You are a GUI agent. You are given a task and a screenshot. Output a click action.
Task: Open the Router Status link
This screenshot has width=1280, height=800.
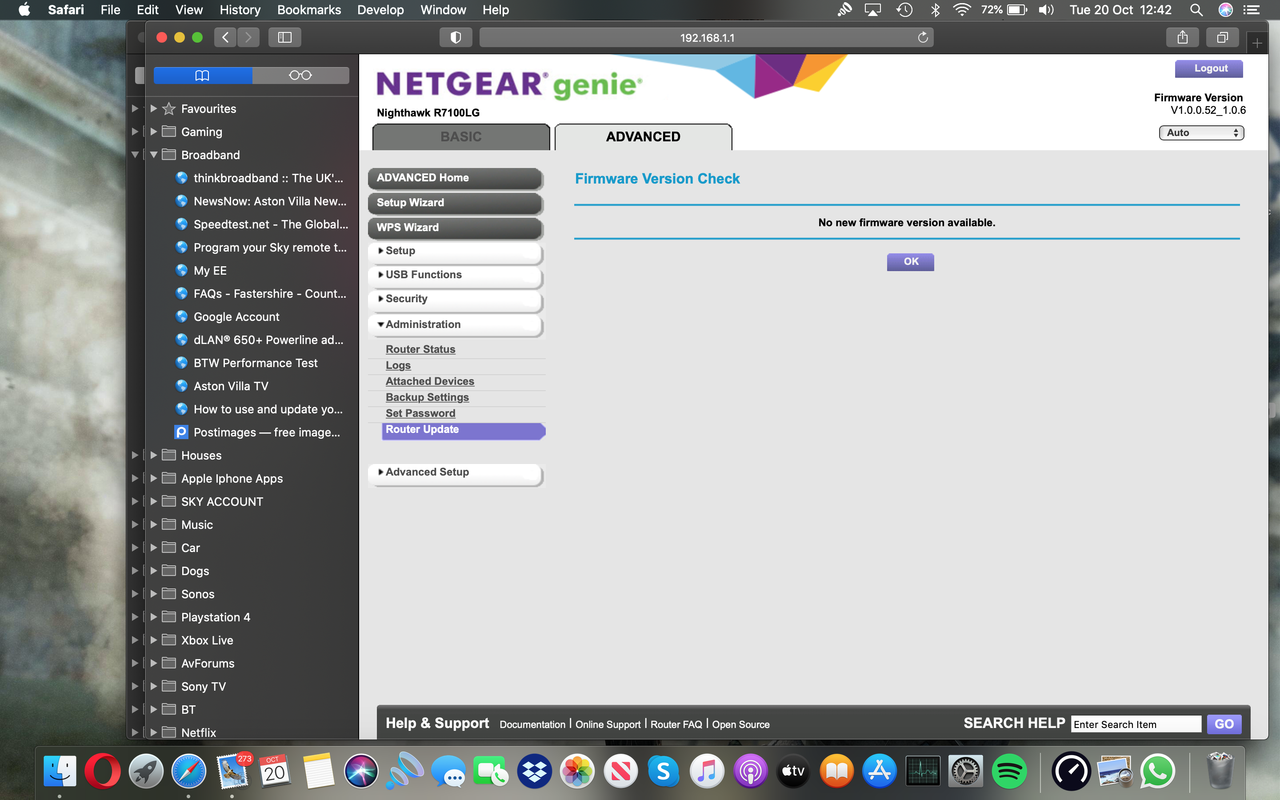[x=420, y=350]
